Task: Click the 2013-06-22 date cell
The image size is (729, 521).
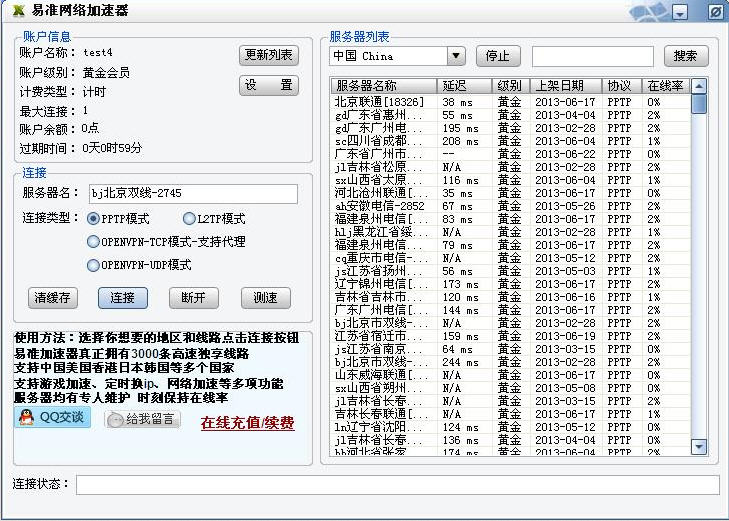Action: [x=565, y=154]
